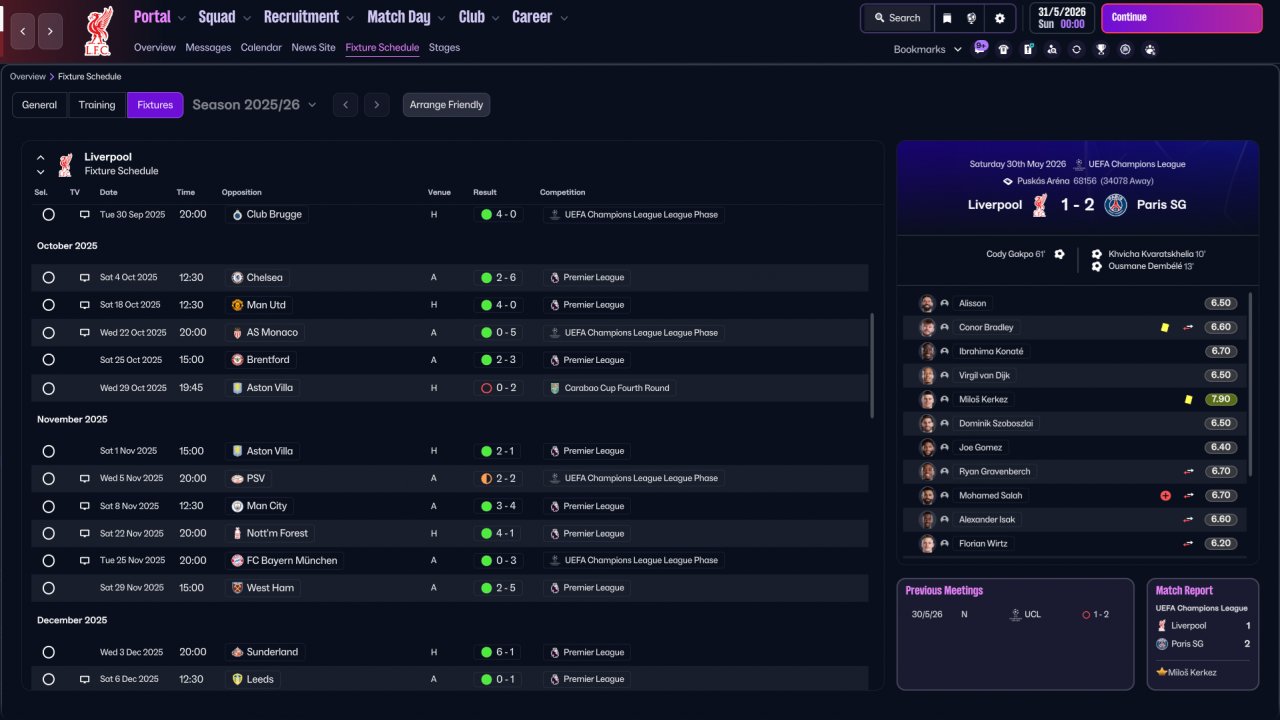Open the people group bookmark icon

[1150, 49]
